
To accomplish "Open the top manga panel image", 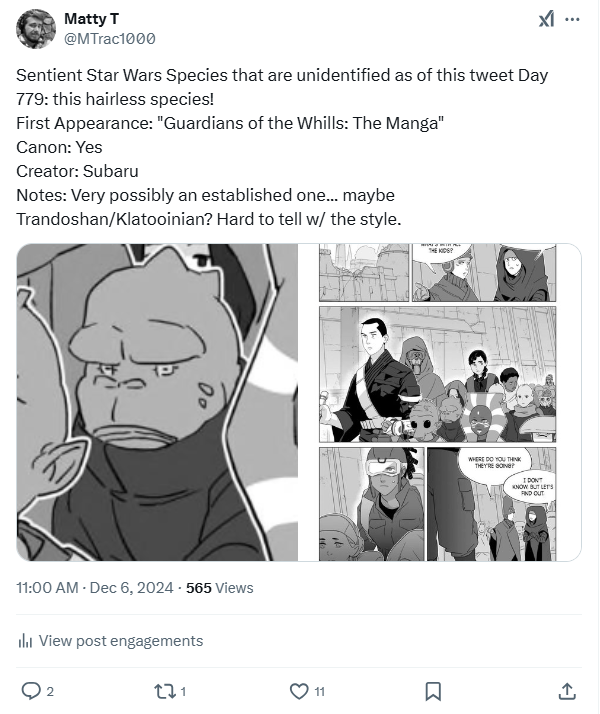I will point(435,273).
